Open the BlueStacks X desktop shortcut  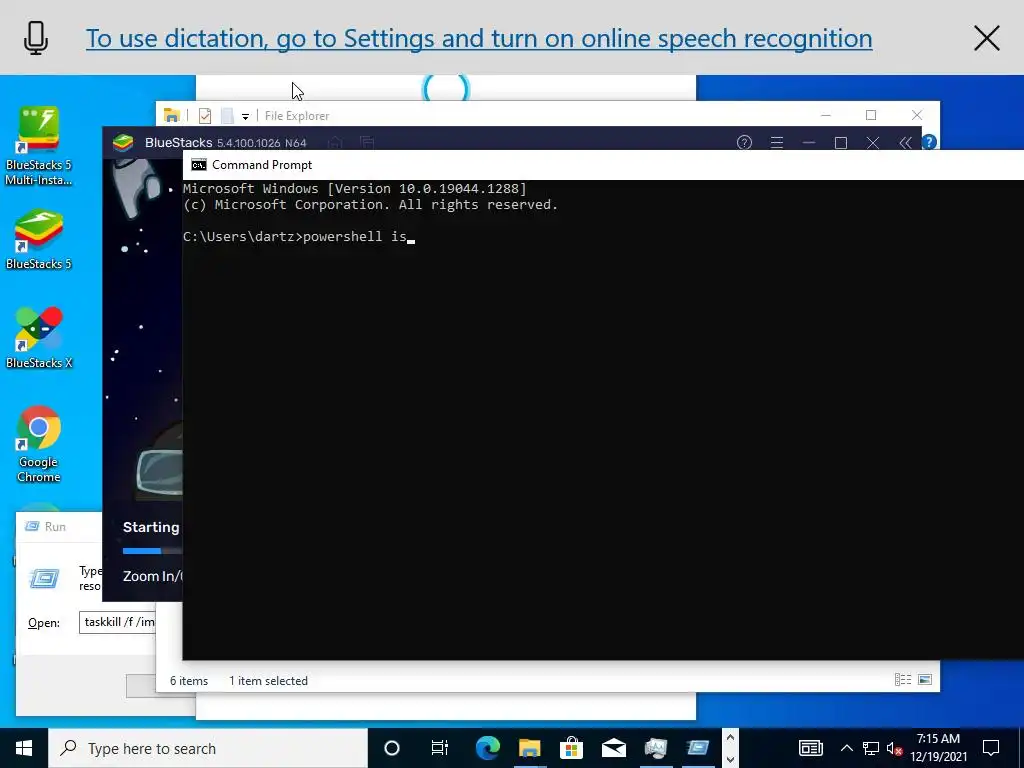click(x=39, y=338)
